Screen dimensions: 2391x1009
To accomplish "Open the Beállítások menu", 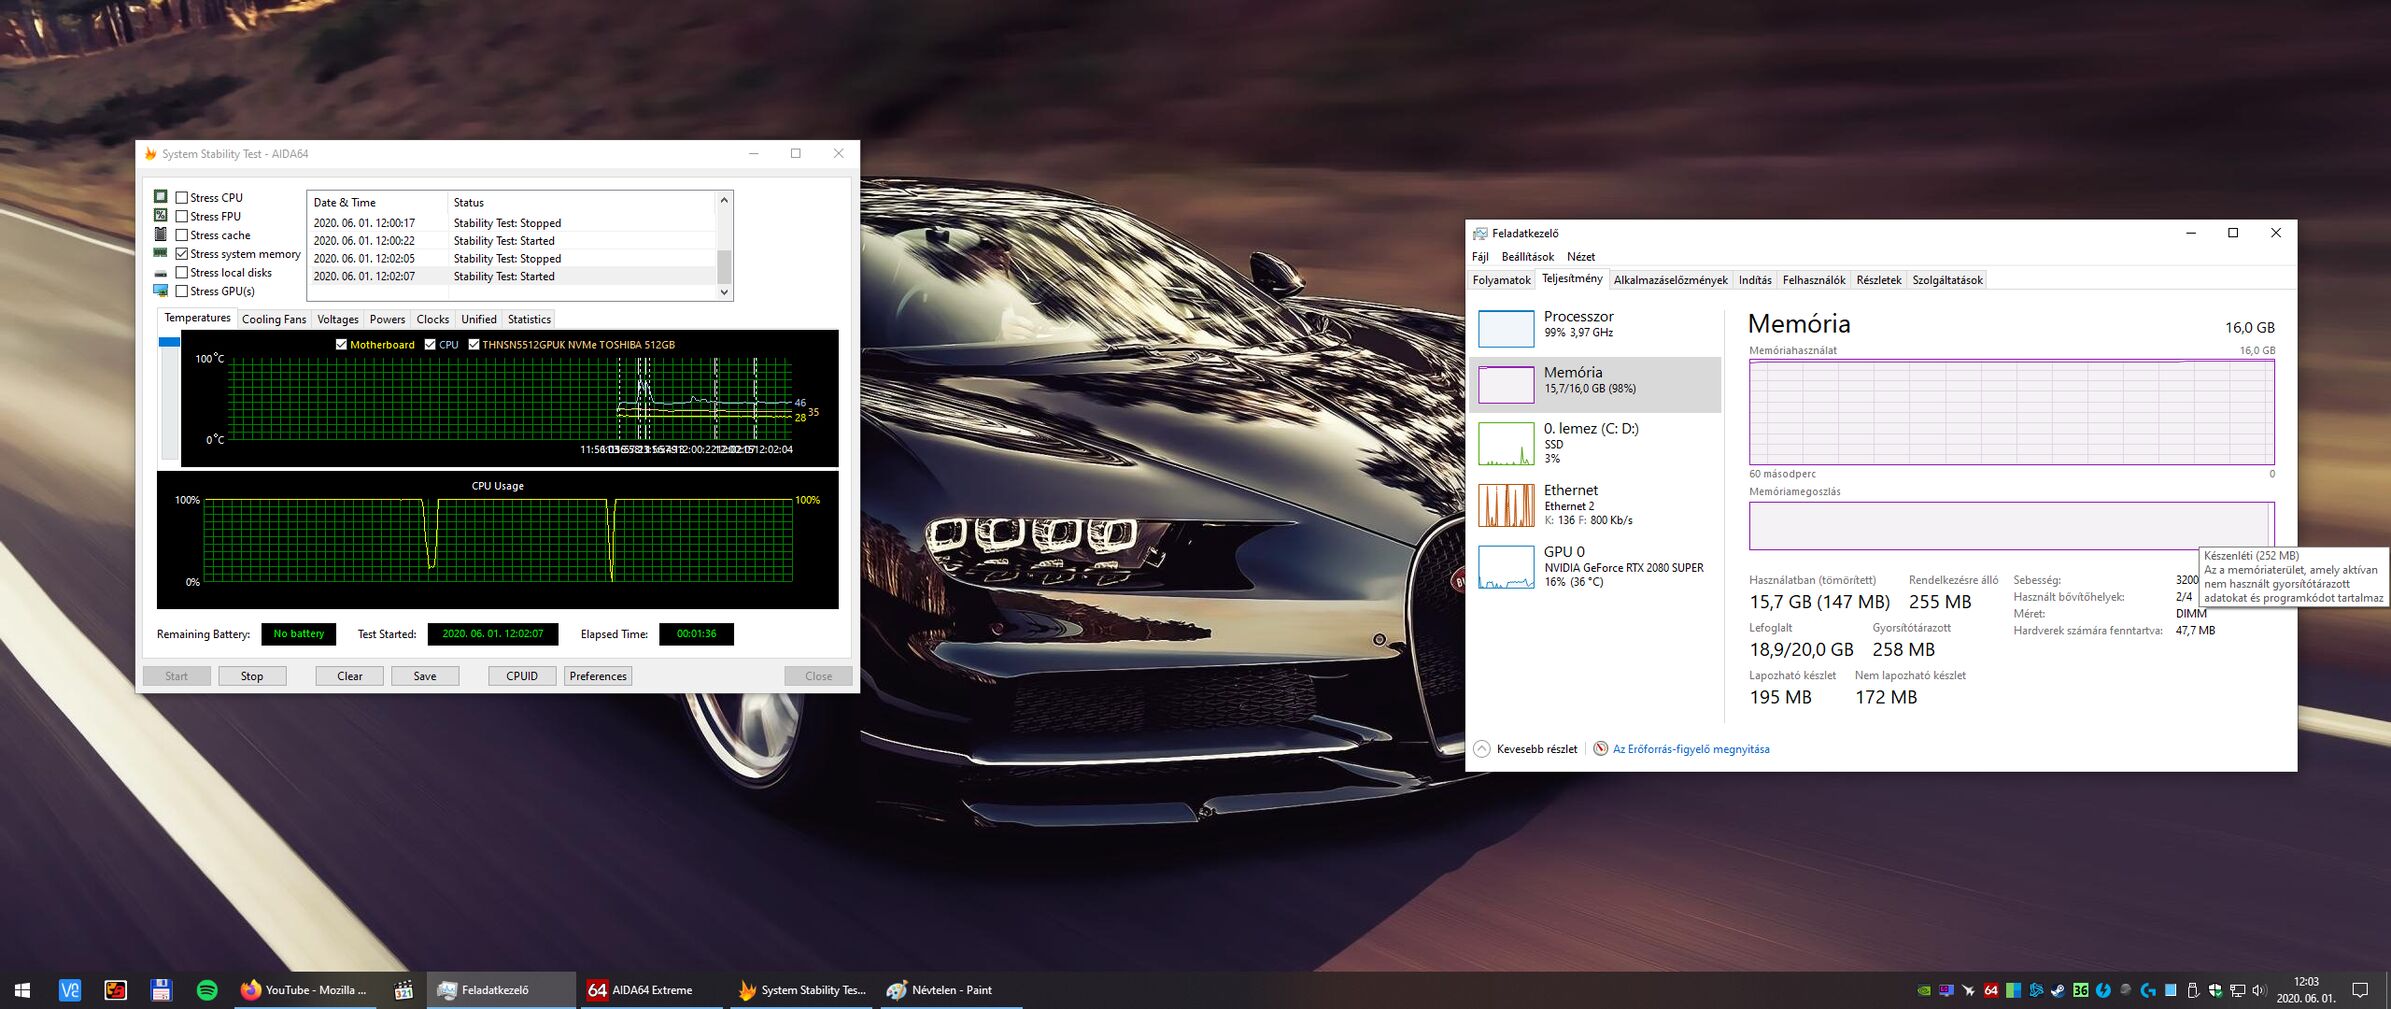I will pos(1527,257).
